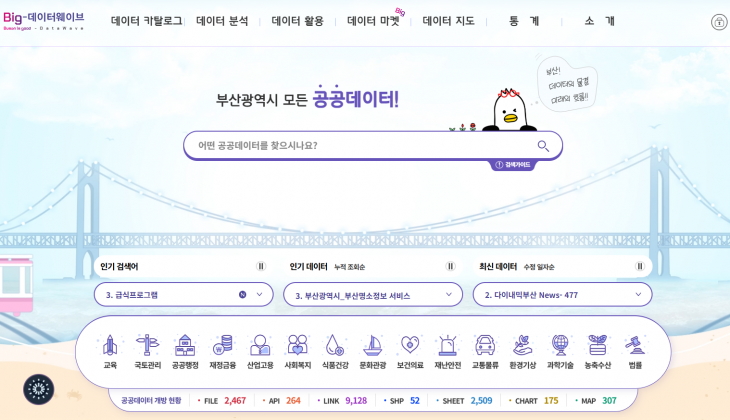The image size is (730, 420).
Task: Click the 법률 law gavel icon
Action: click(635, 346)
